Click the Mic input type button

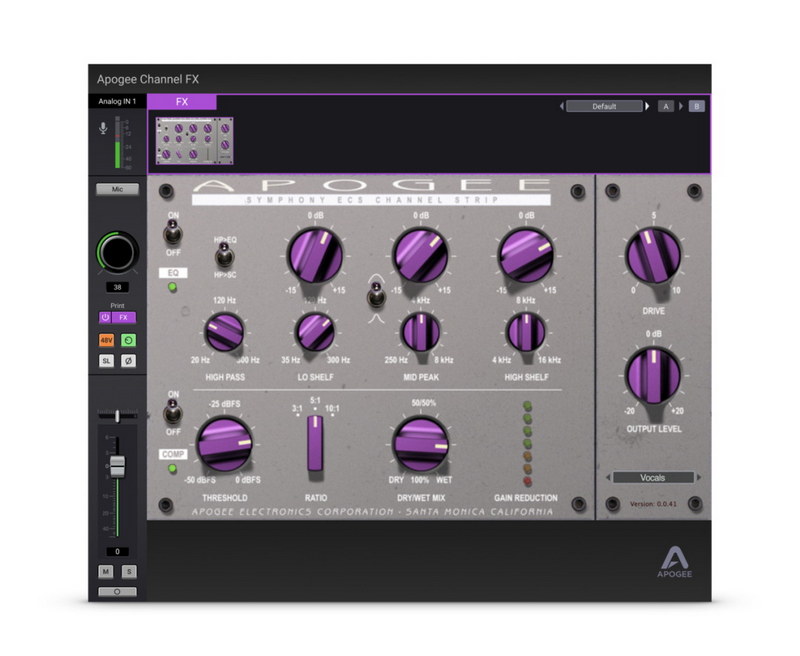(x=117, y=189)
